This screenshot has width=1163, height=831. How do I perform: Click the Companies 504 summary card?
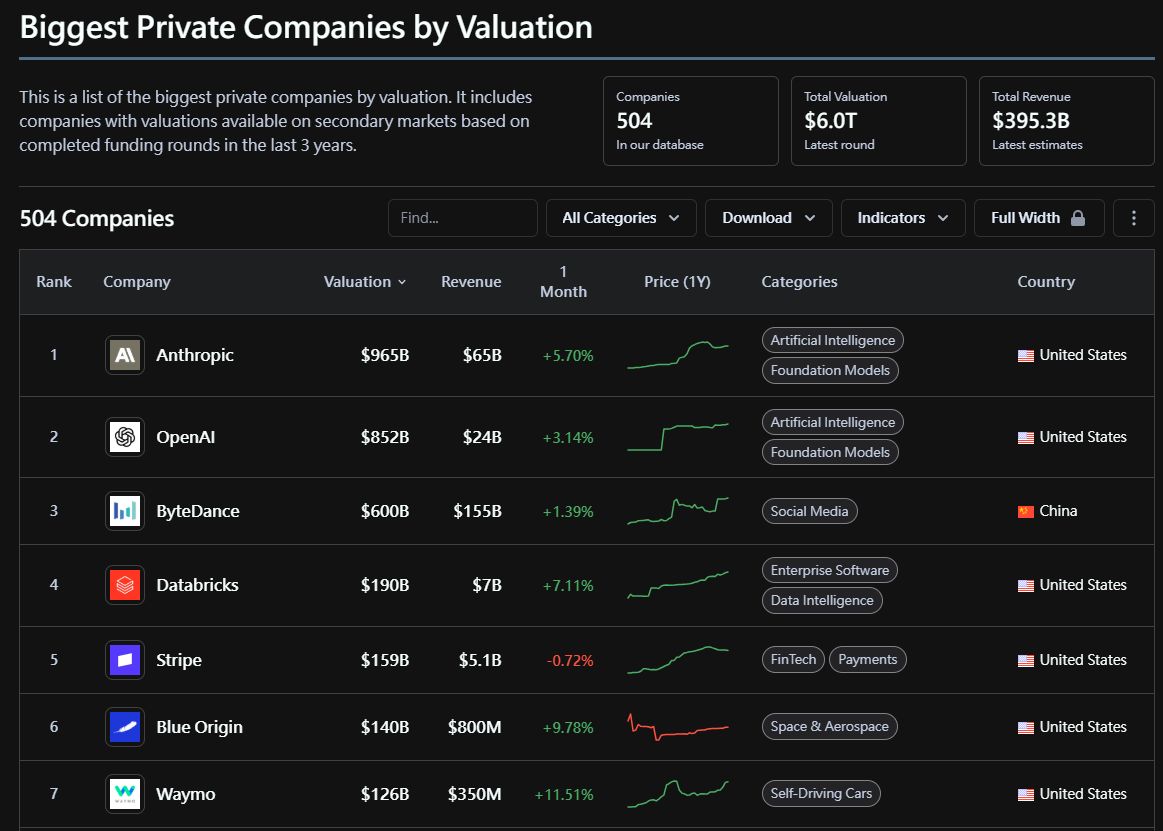click(691, 121)
